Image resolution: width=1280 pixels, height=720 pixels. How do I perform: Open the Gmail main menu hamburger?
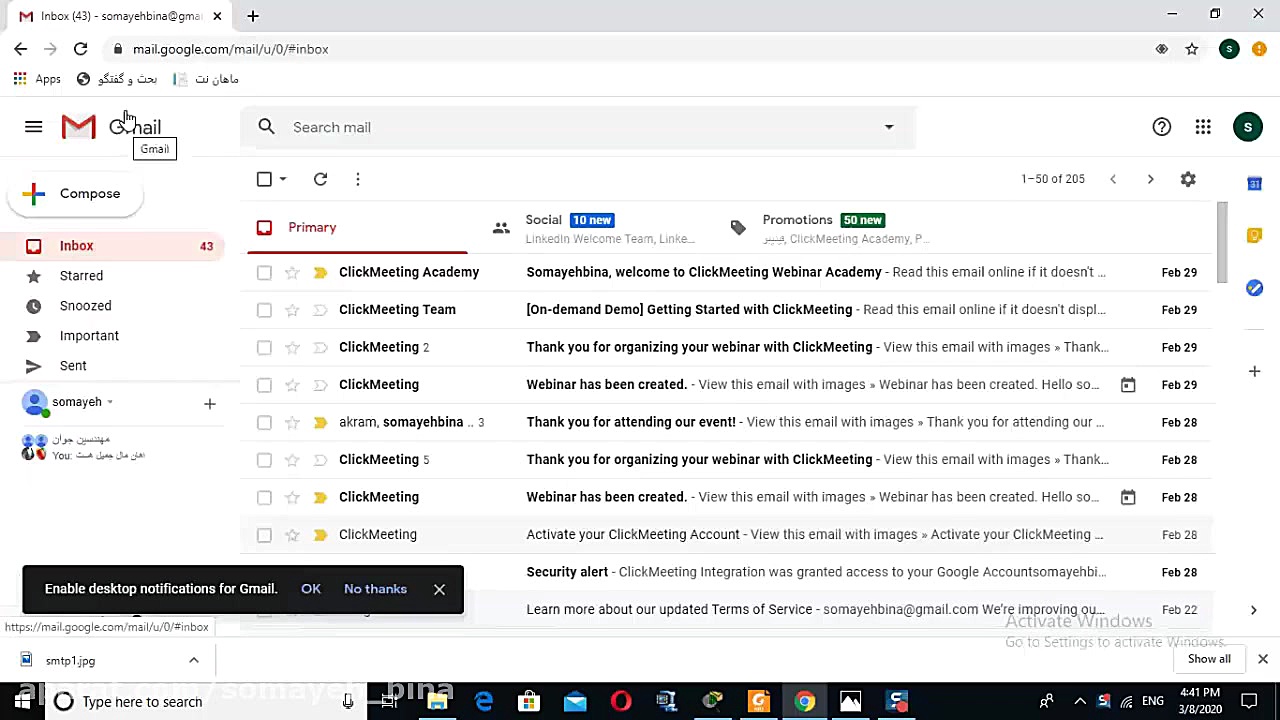coord(33,127)
